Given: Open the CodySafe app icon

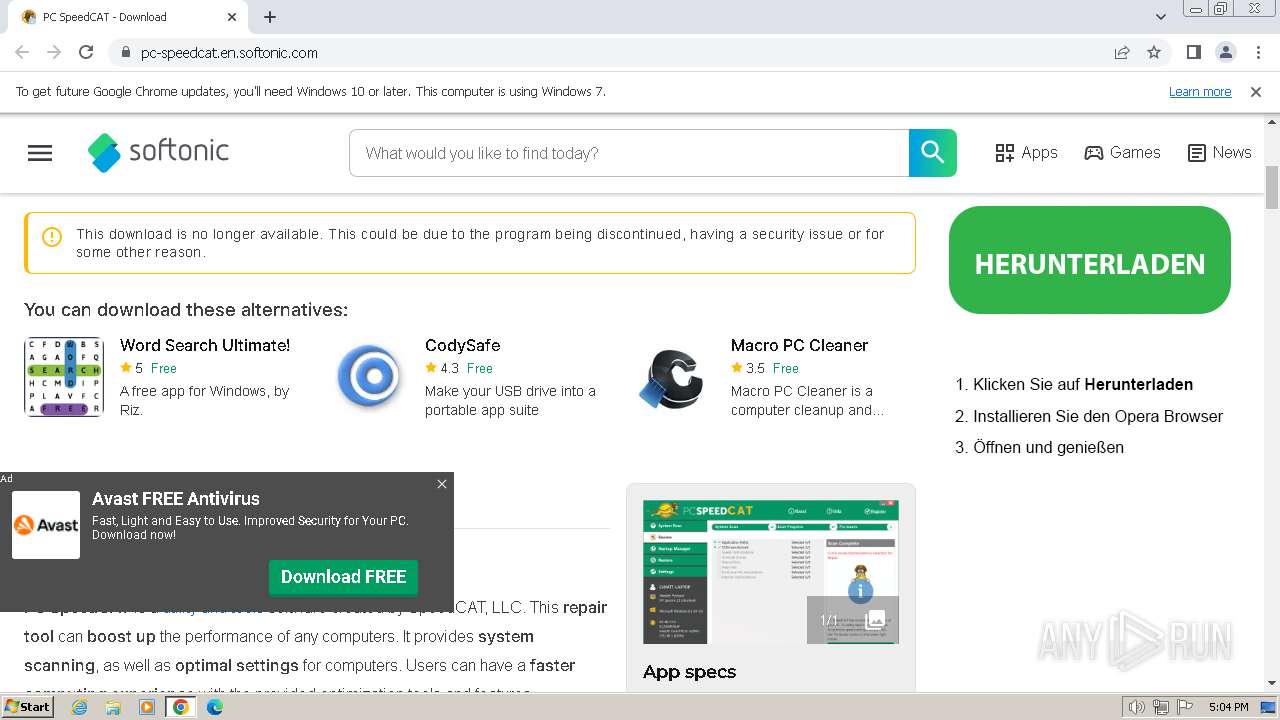Looking at the screenshot, I should tap(369, 377).
